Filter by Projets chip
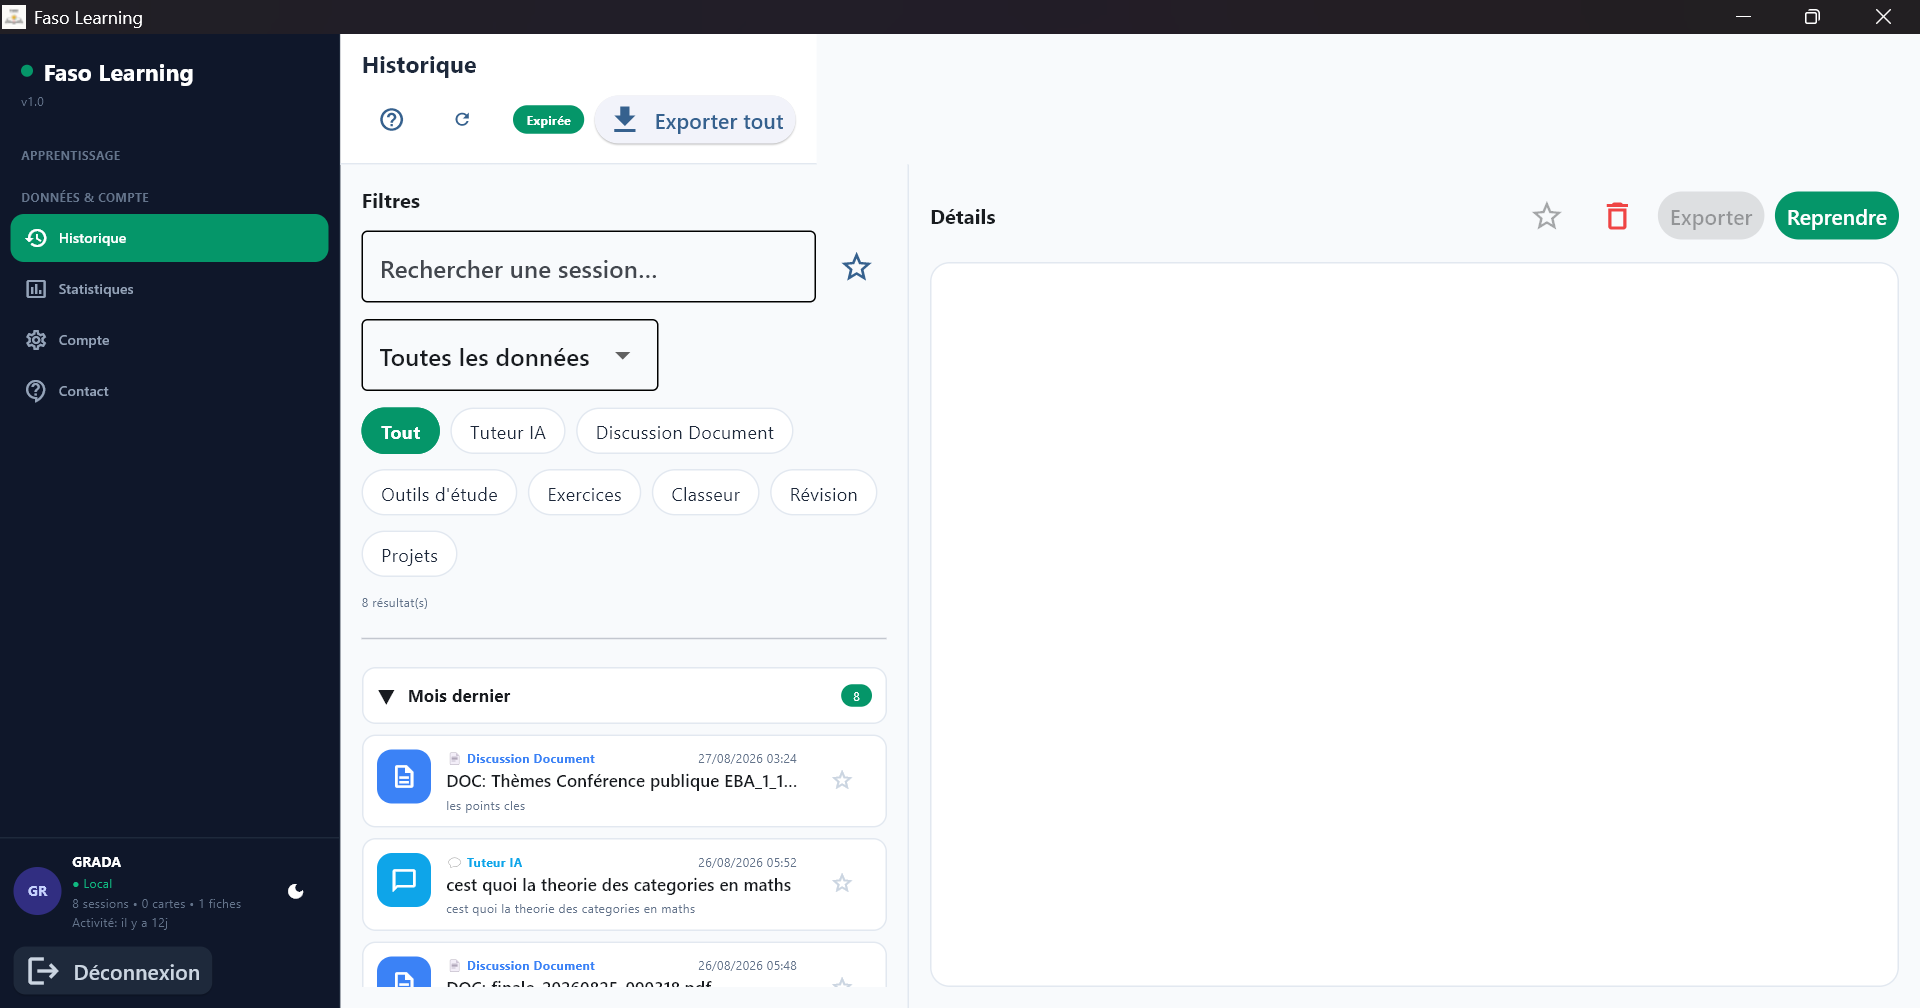 point(409,555)
